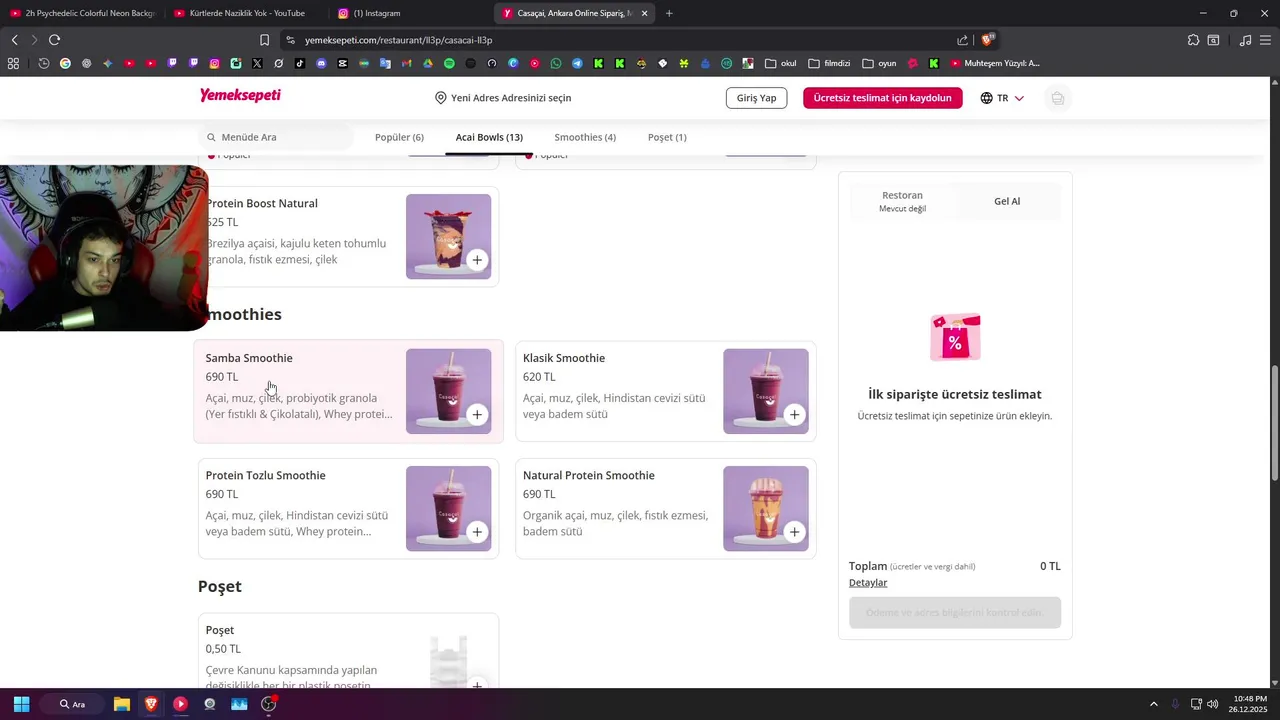This screenshot has height=720, width=1280.
Task: Click the address bar URL
Action: (398, 40)
